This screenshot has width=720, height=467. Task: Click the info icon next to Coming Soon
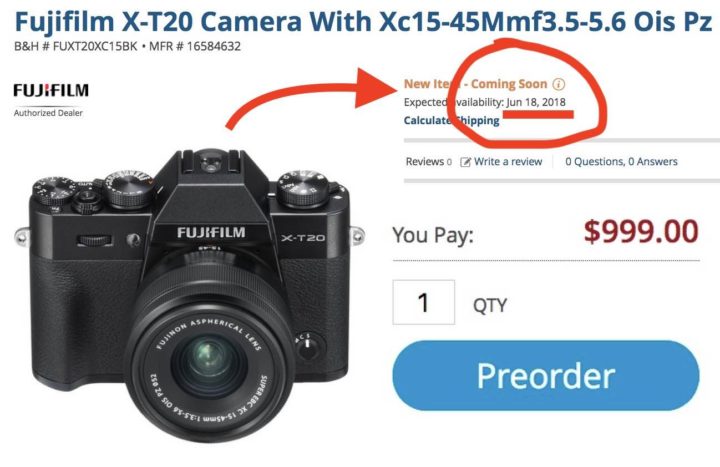558,84
